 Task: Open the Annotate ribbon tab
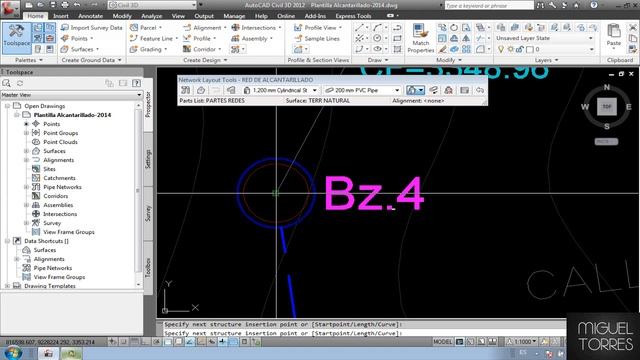(90, 16)
